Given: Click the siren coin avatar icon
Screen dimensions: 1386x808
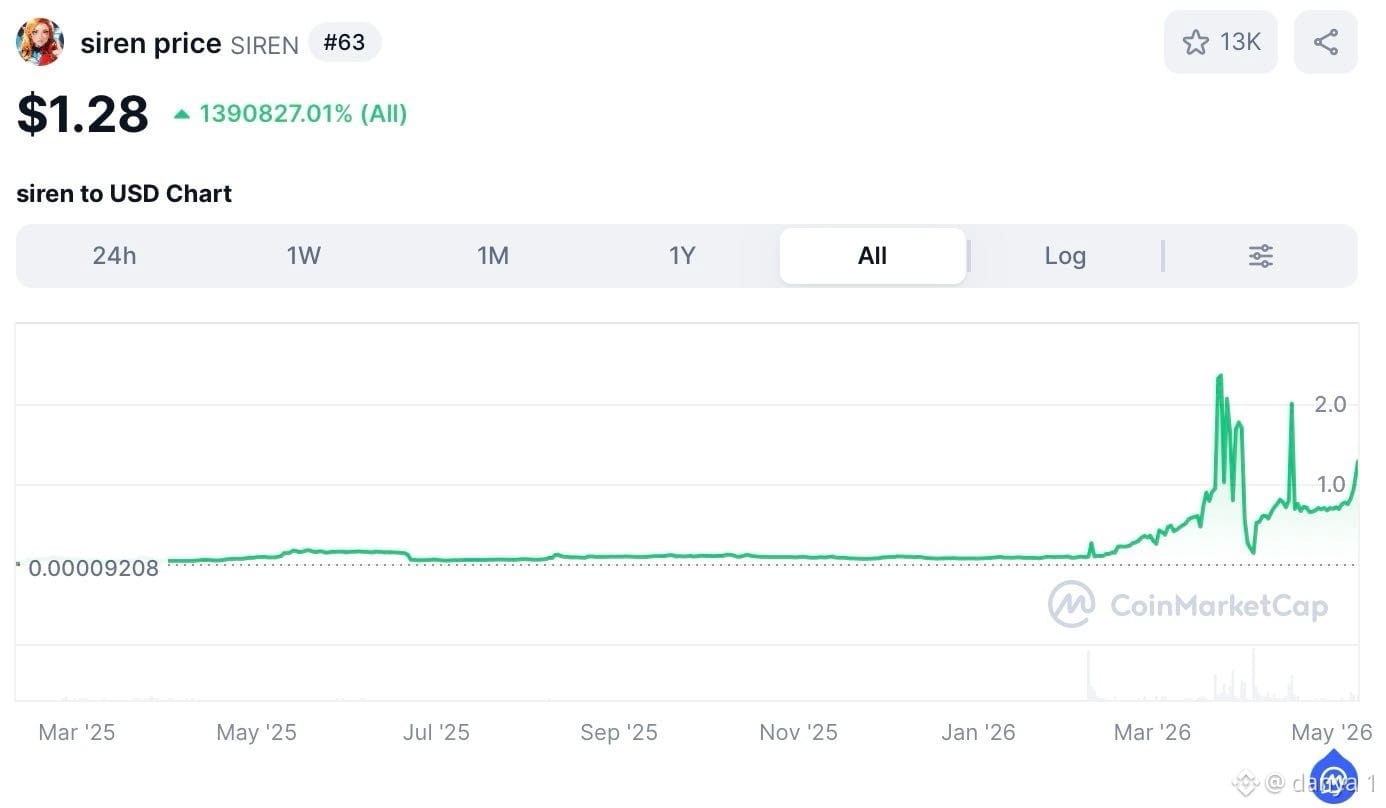Looking at the screenshot, I should pyautogui.click(x=40, y=42).
